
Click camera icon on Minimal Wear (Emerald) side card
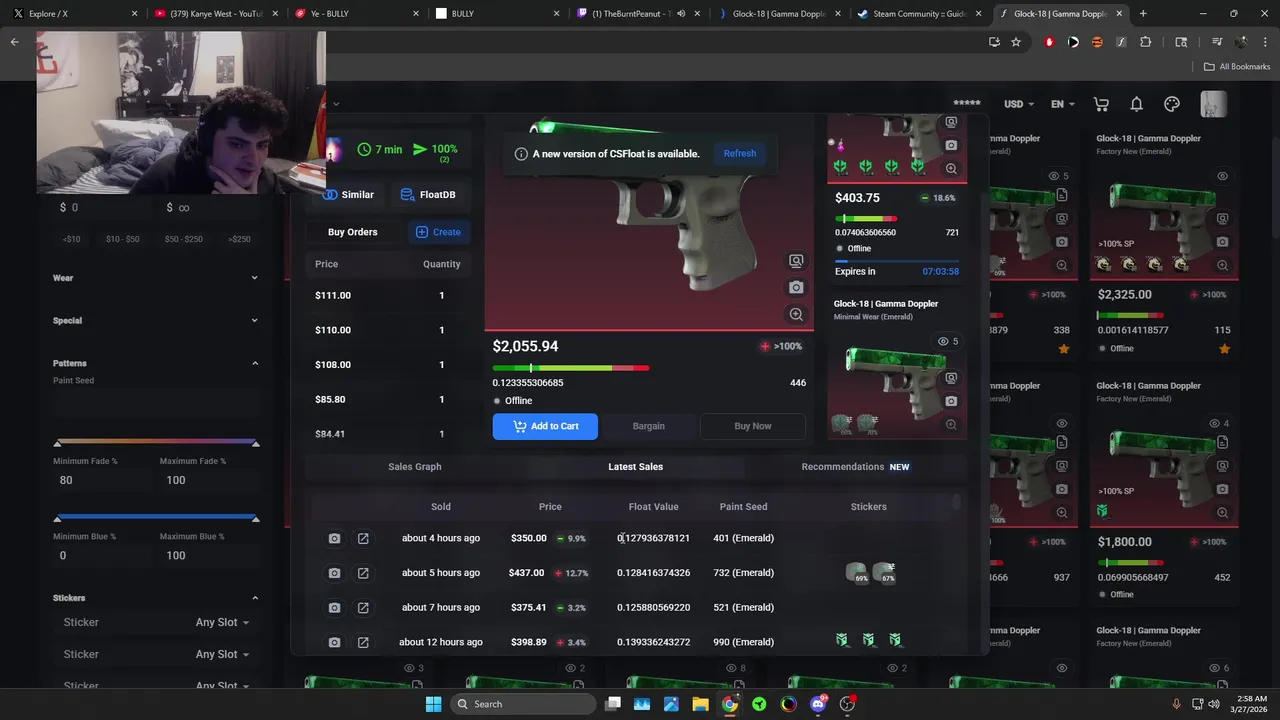951,401
